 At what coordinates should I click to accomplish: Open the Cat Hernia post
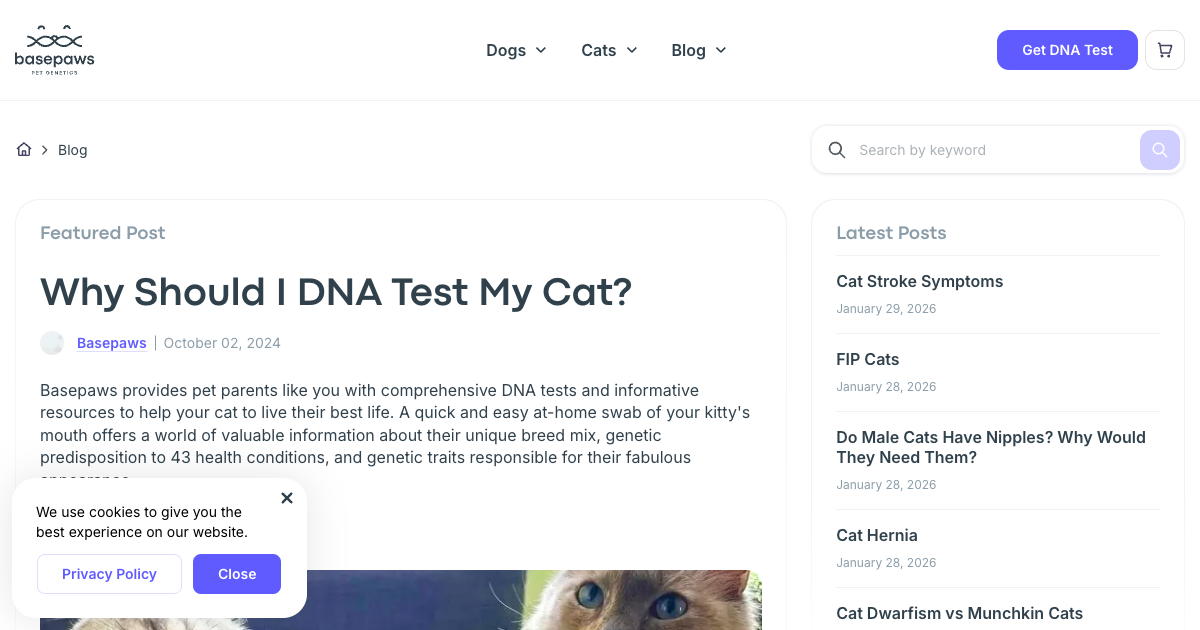coord(876,536)
